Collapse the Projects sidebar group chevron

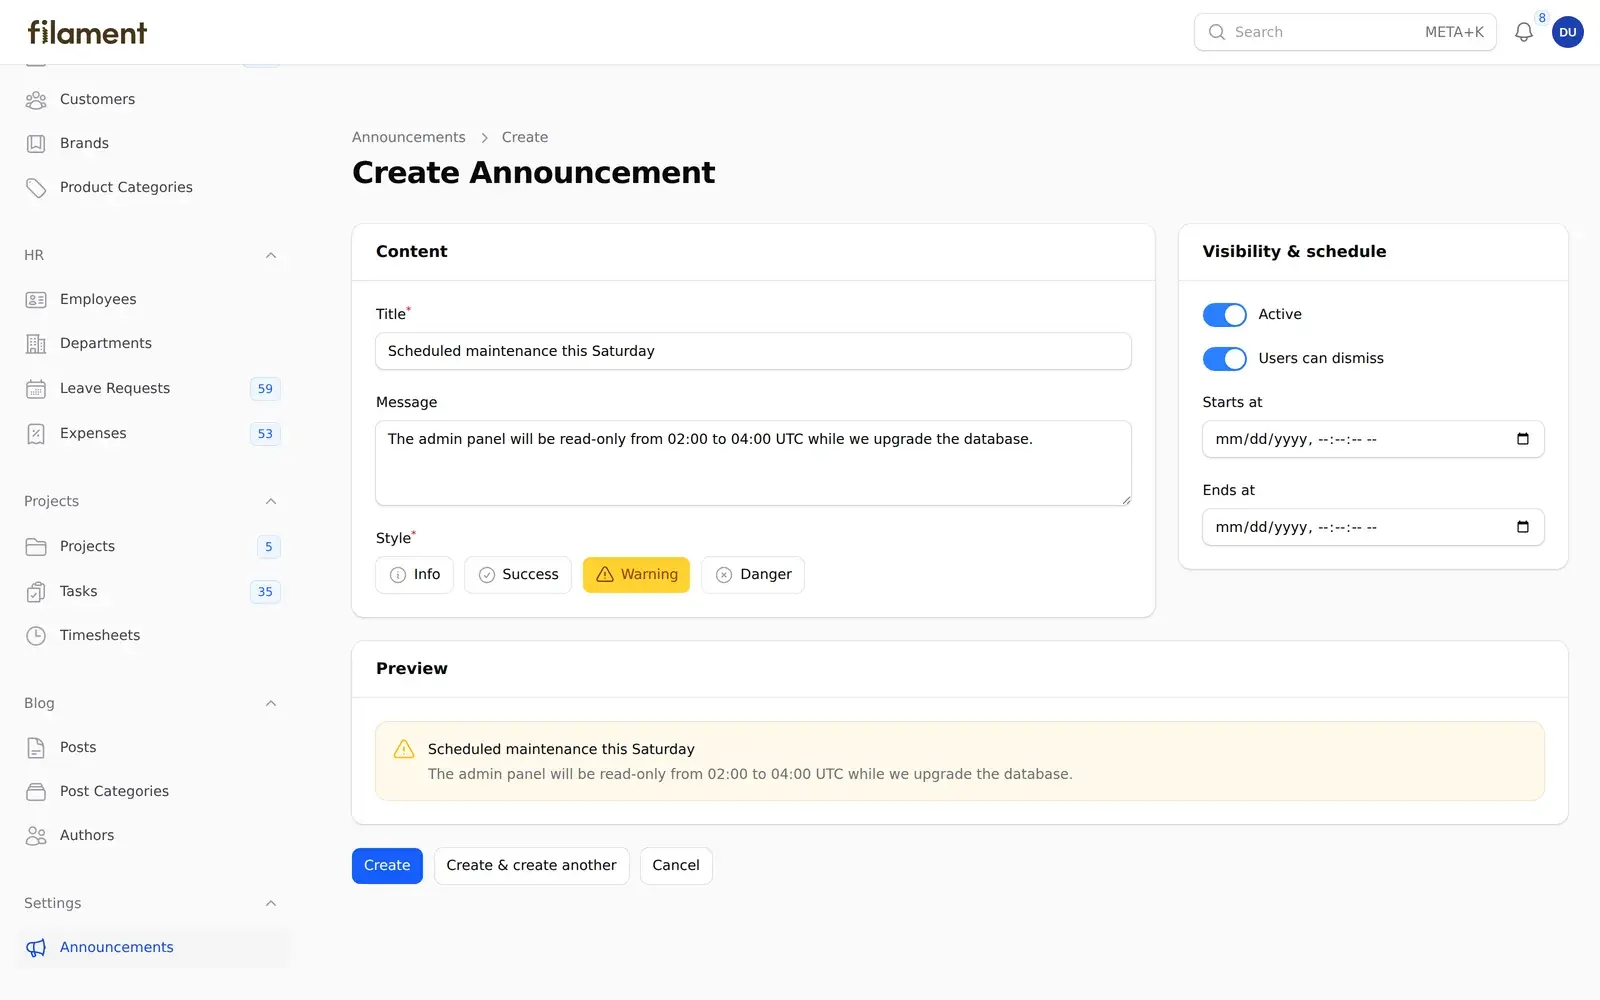click(271, 501)
